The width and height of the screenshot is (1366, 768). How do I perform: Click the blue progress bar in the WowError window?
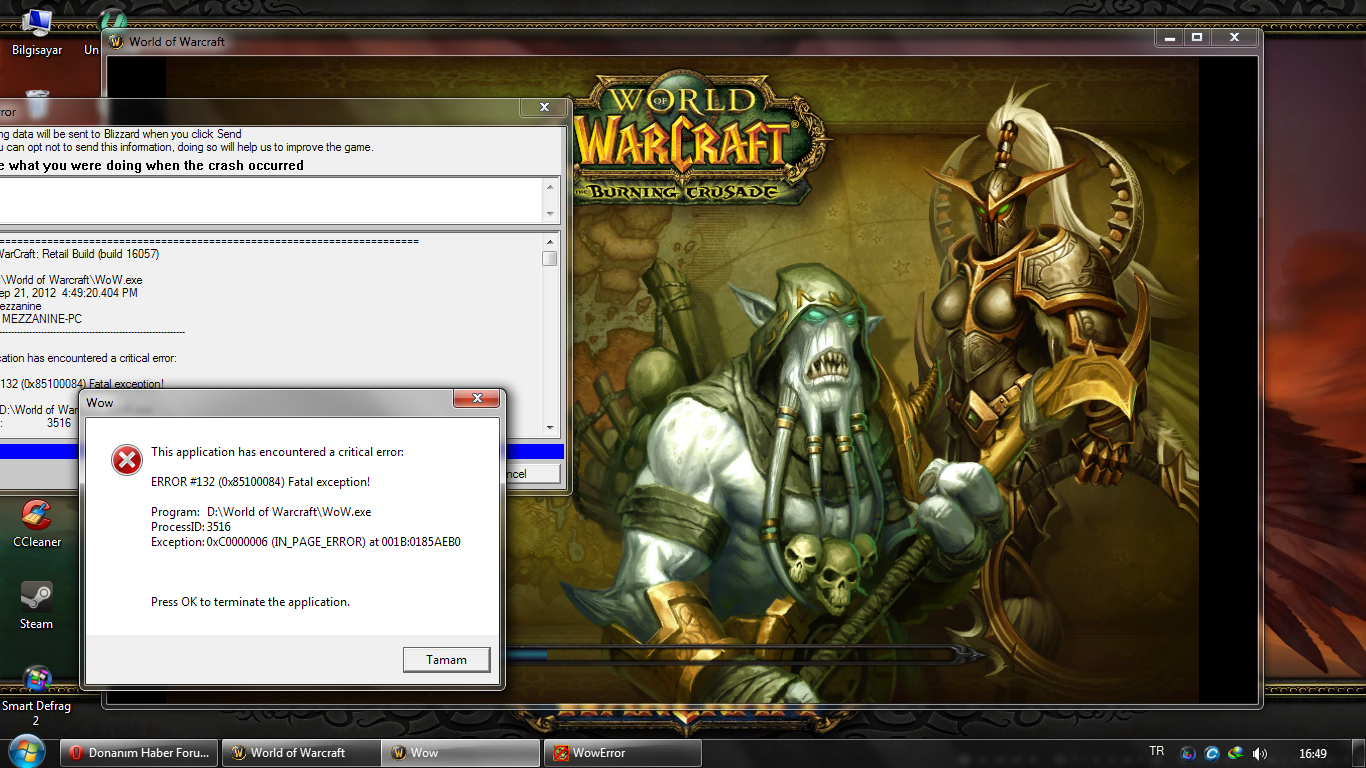[534, 452]
